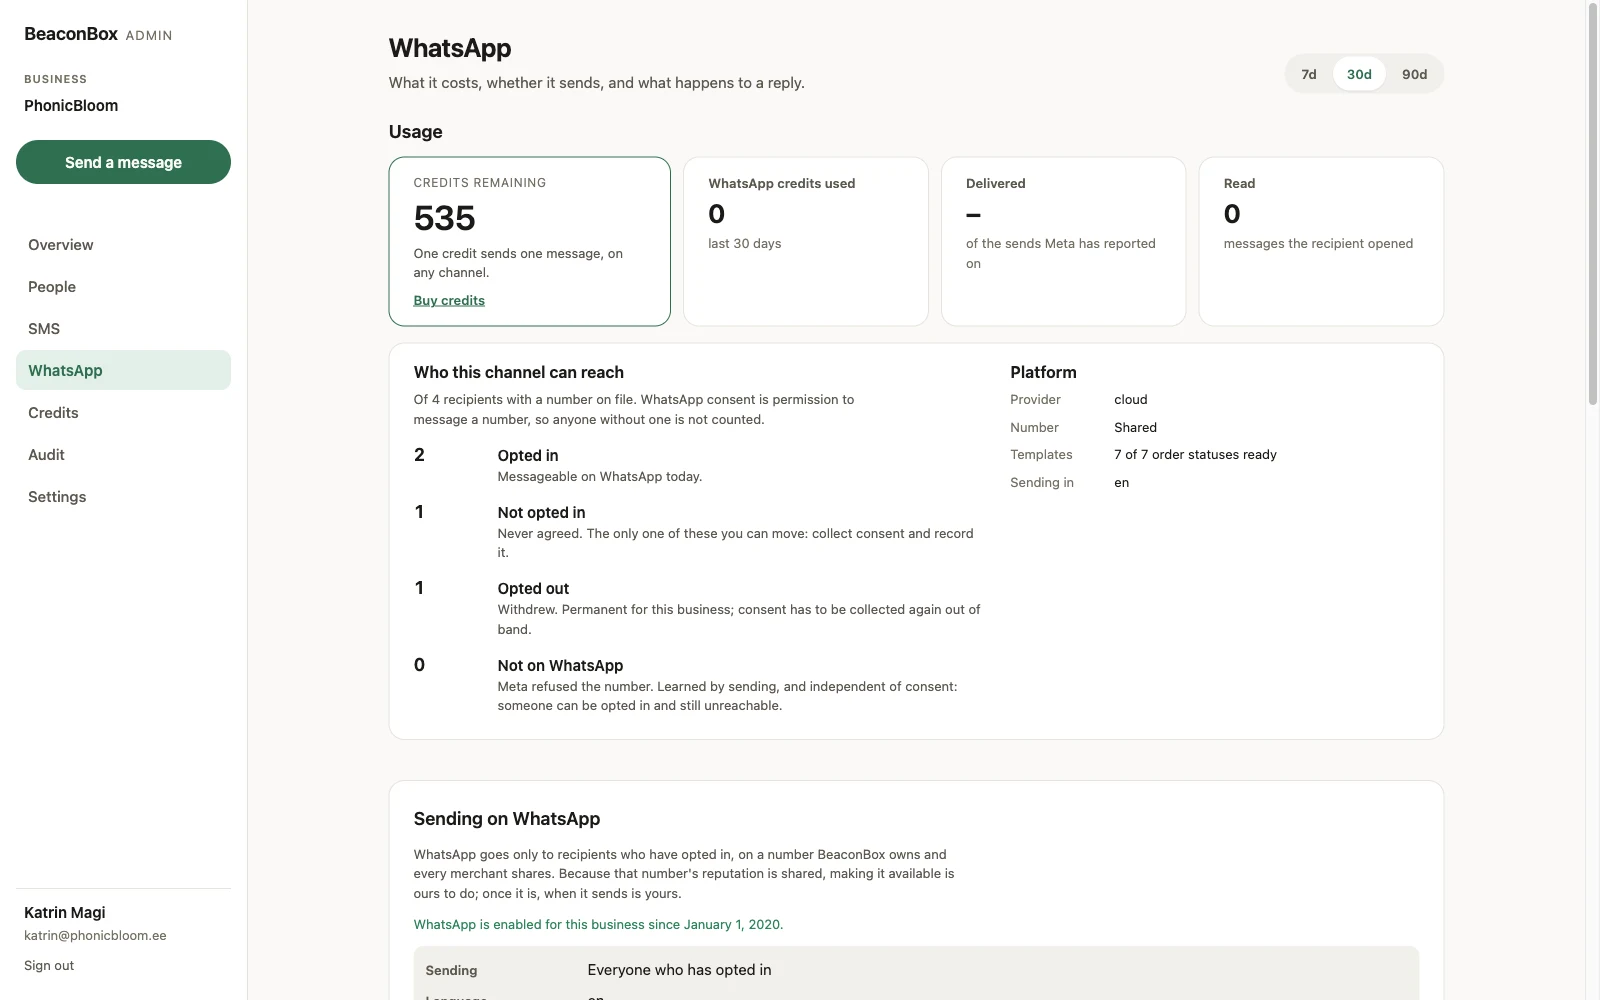Click the Sending in value en
The height and width of the screenshot is (1000, 1600).
(1121, 482)
